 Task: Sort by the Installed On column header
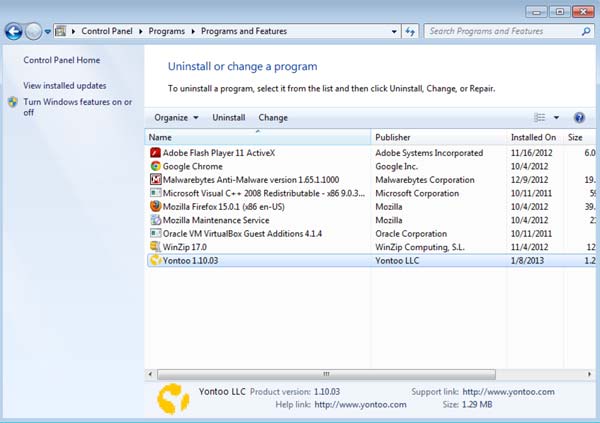[x=535, y=137]
